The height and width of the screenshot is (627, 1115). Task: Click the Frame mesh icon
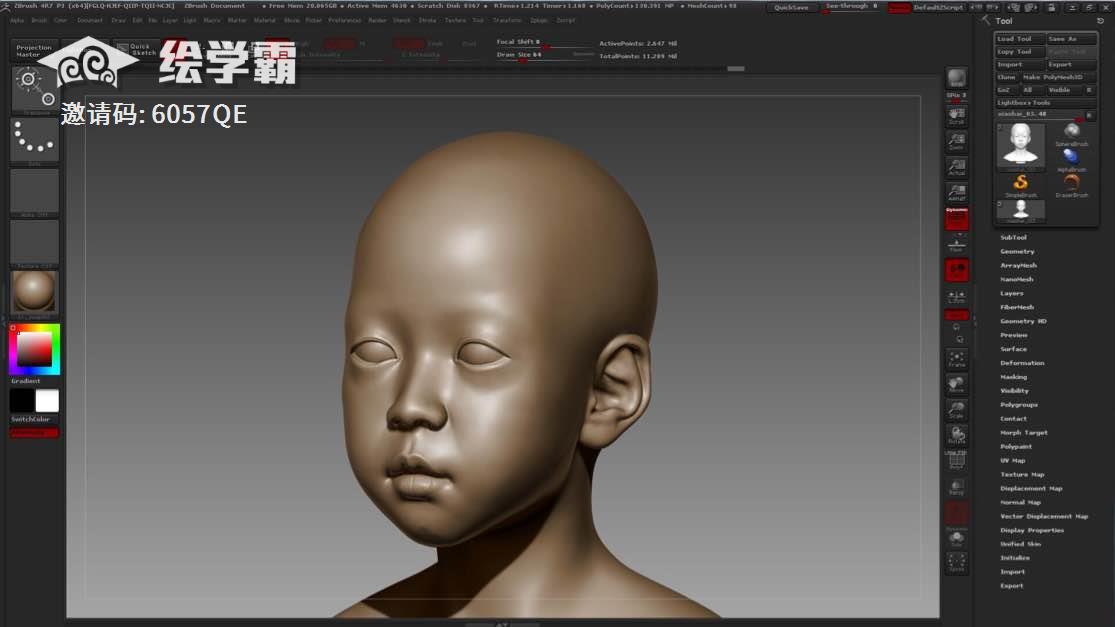[957, 358]
